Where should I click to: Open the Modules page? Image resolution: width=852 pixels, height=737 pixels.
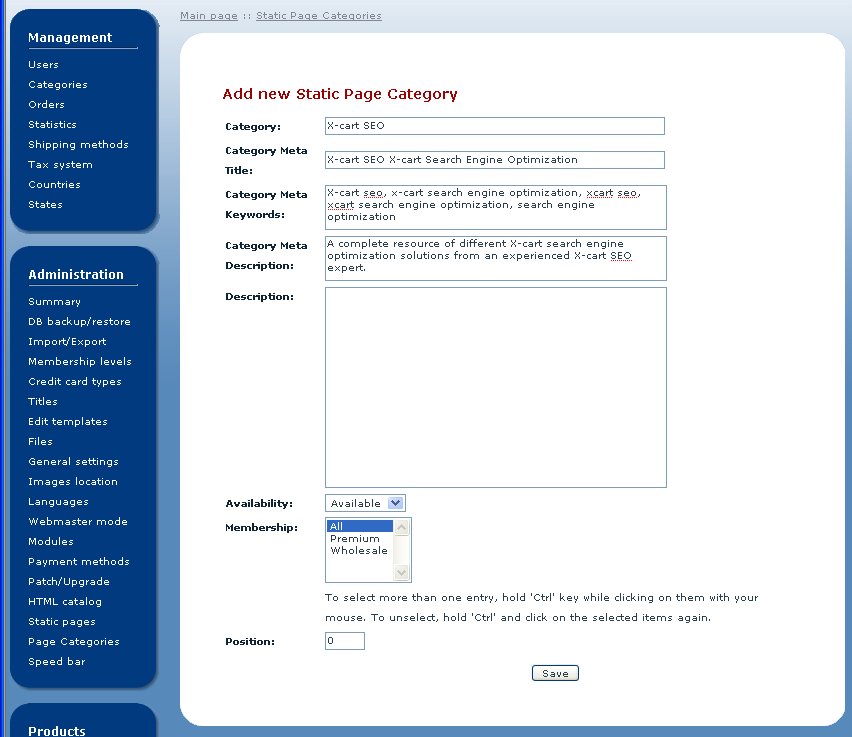(51, 542)
